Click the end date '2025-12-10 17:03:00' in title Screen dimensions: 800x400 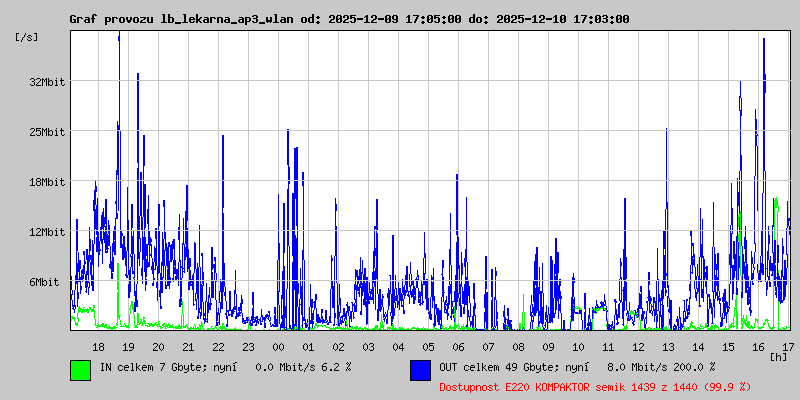563,19
